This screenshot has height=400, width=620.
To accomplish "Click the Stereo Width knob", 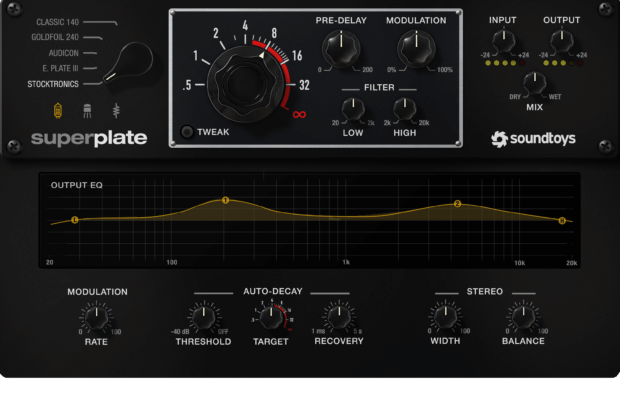I will coord(445,316).
